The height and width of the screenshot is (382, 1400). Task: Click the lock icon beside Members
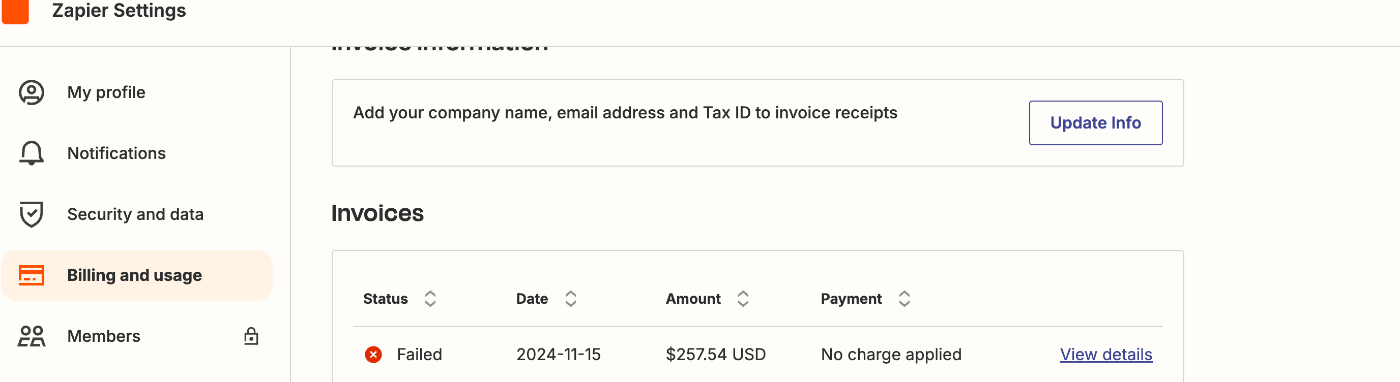251,337
